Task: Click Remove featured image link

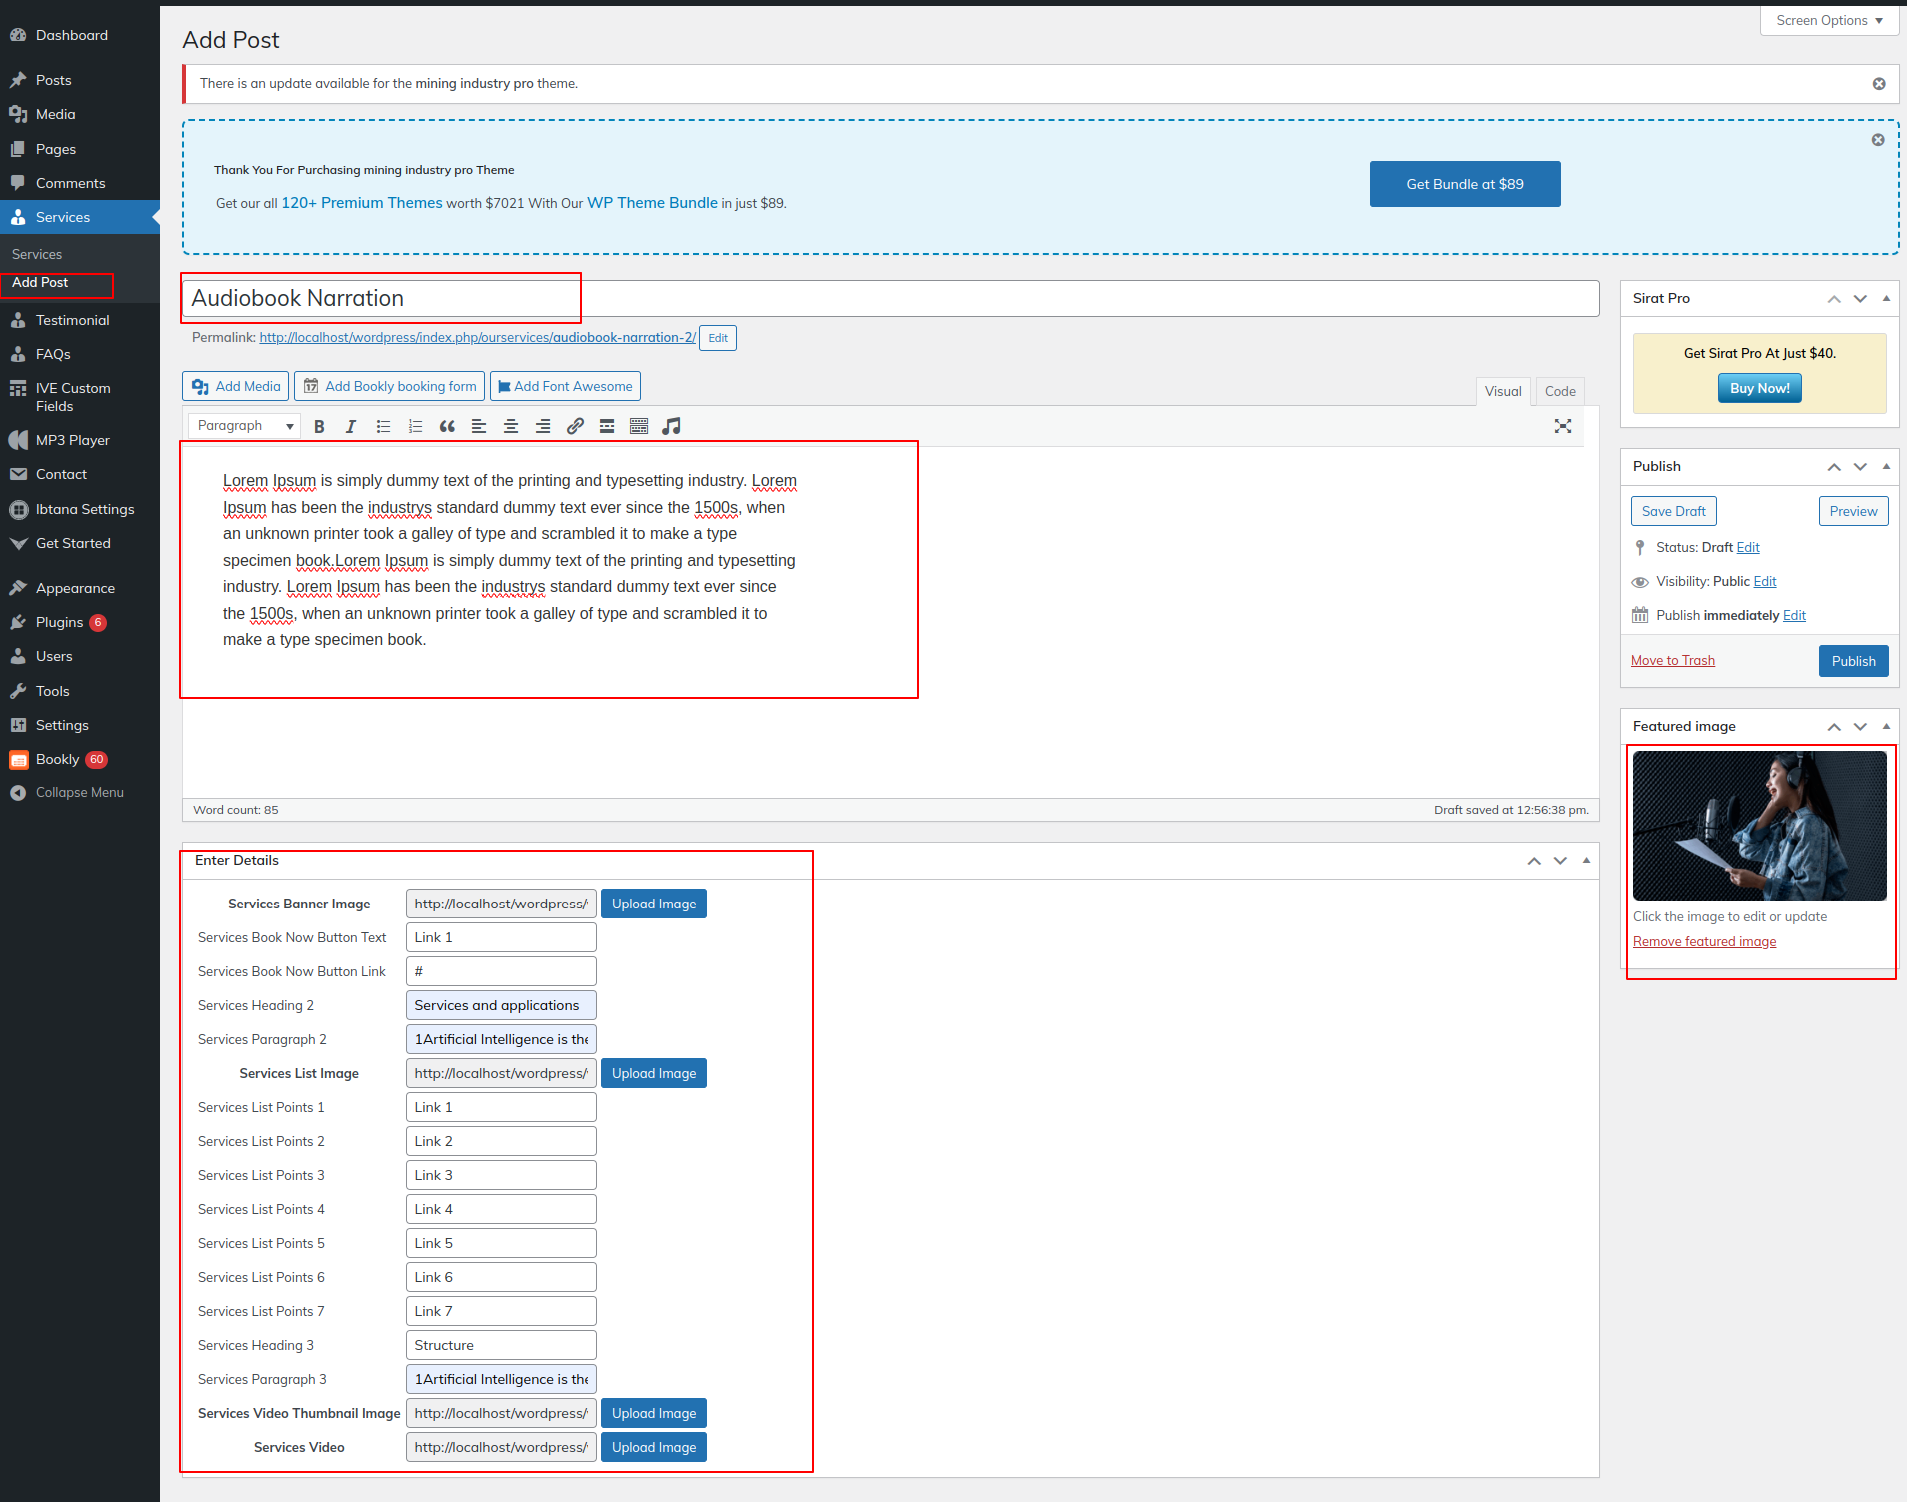Action: [1704, 941]
